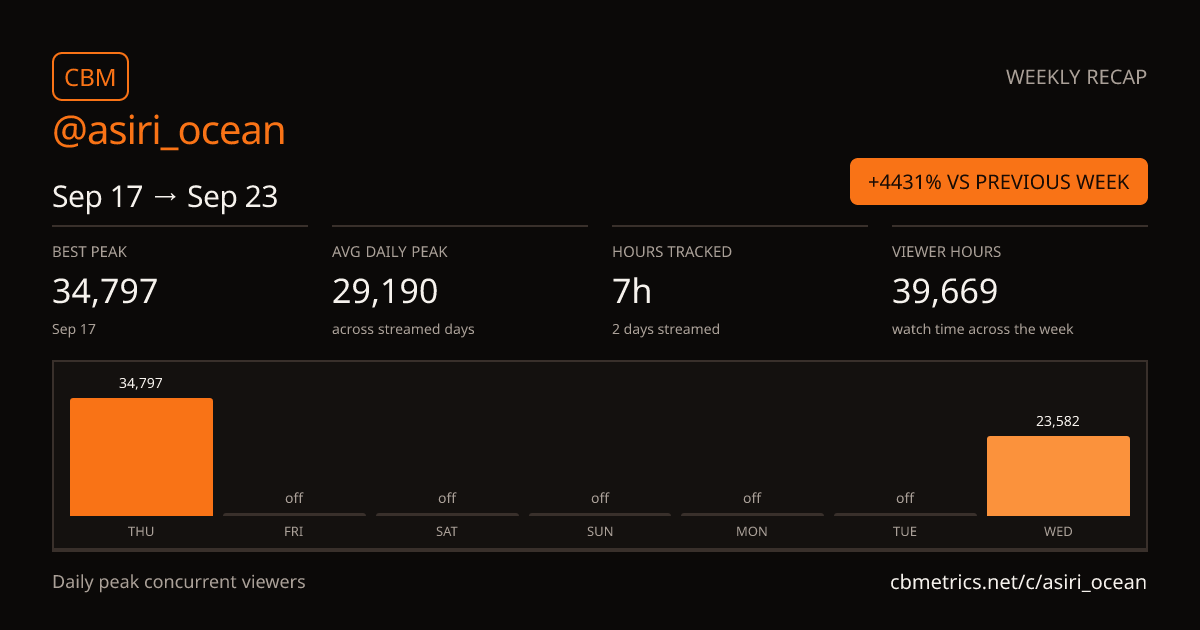Click the +4431% VS PREVIOUS WEEK badge

999,182
